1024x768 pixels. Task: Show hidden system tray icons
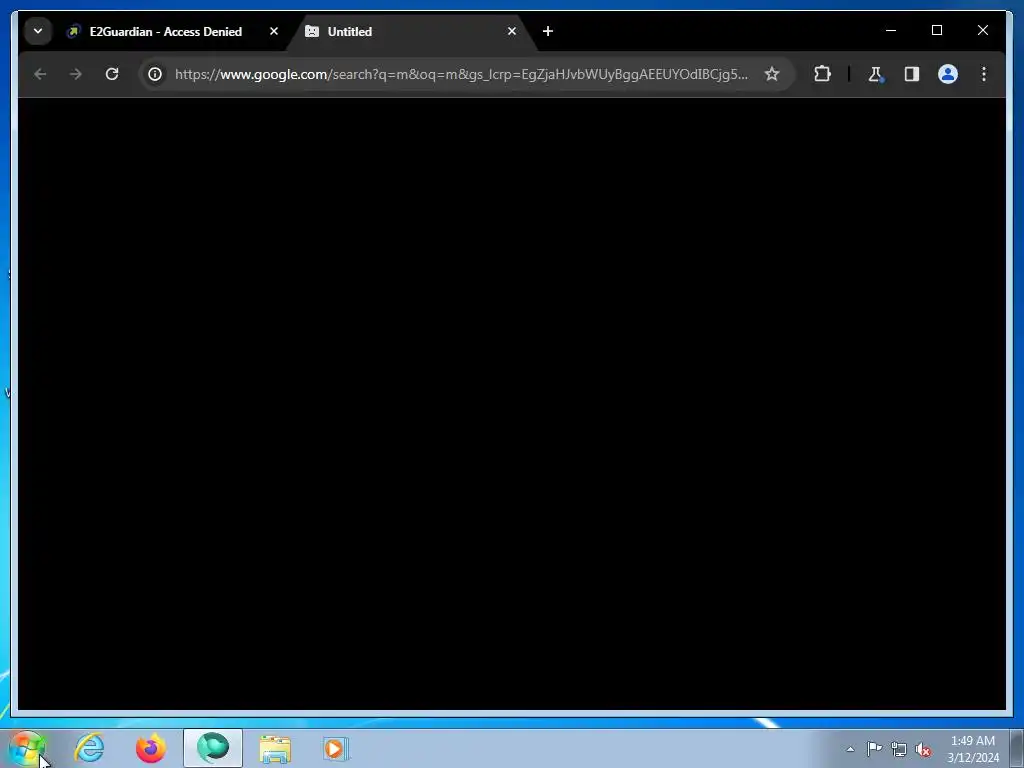[850, 749]
